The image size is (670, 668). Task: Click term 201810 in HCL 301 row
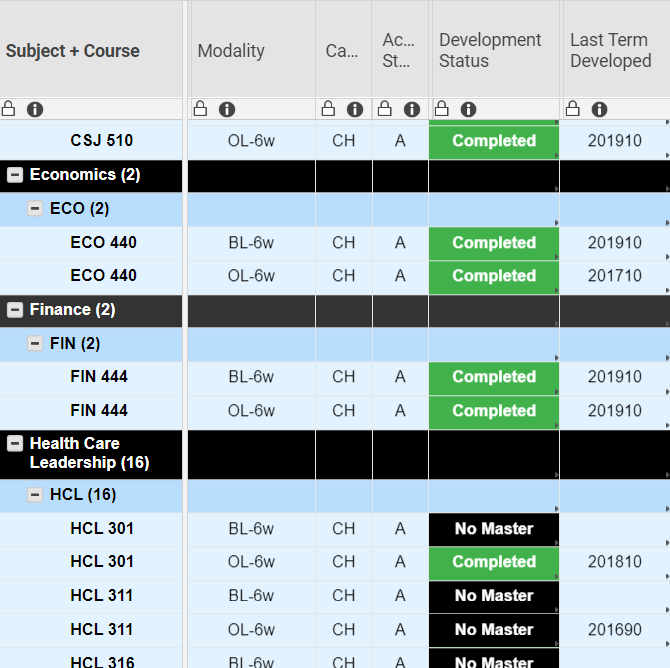pos(614,562)
